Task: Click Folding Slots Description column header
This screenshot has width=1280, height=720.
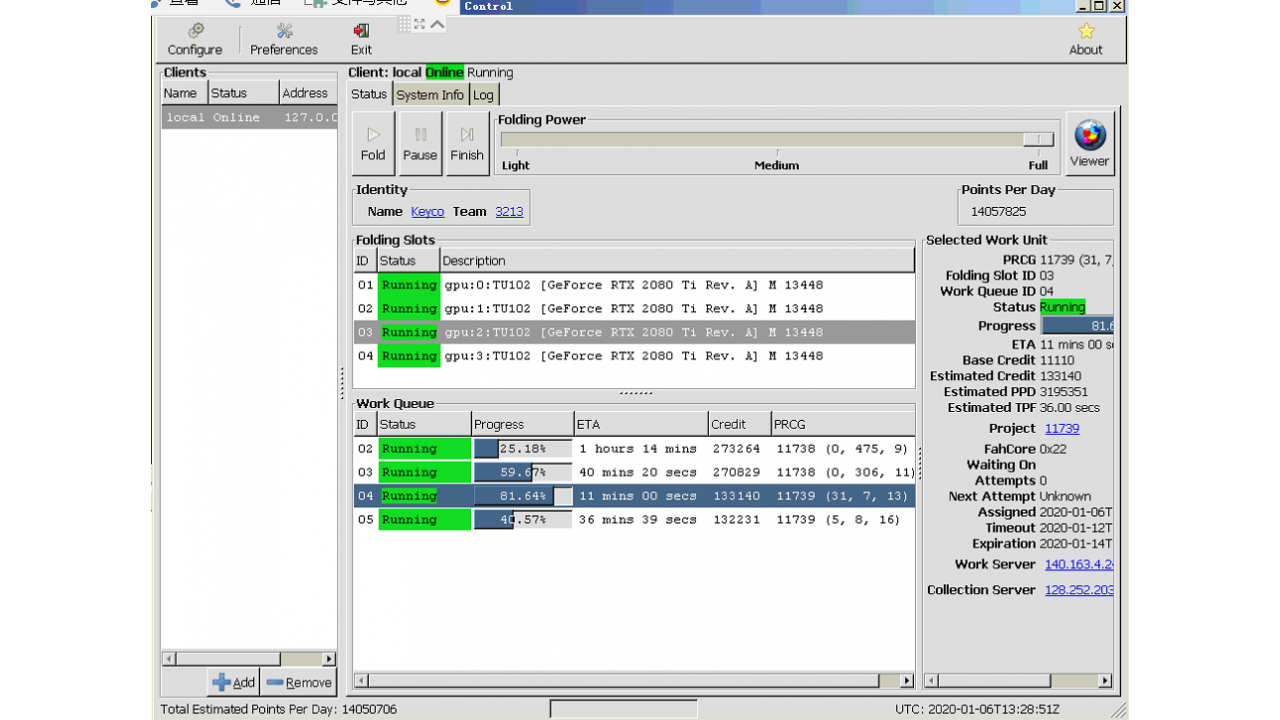Action: (677, 261)
